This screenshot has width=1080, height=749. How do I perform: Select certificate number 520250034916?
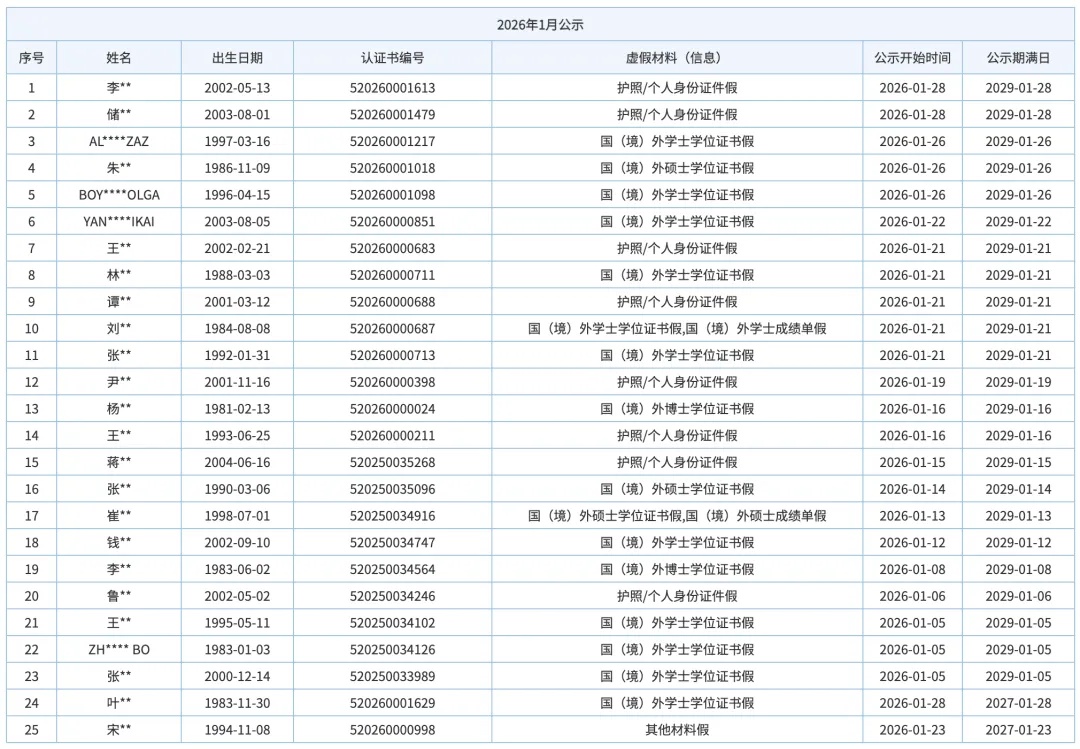(392, 516)
